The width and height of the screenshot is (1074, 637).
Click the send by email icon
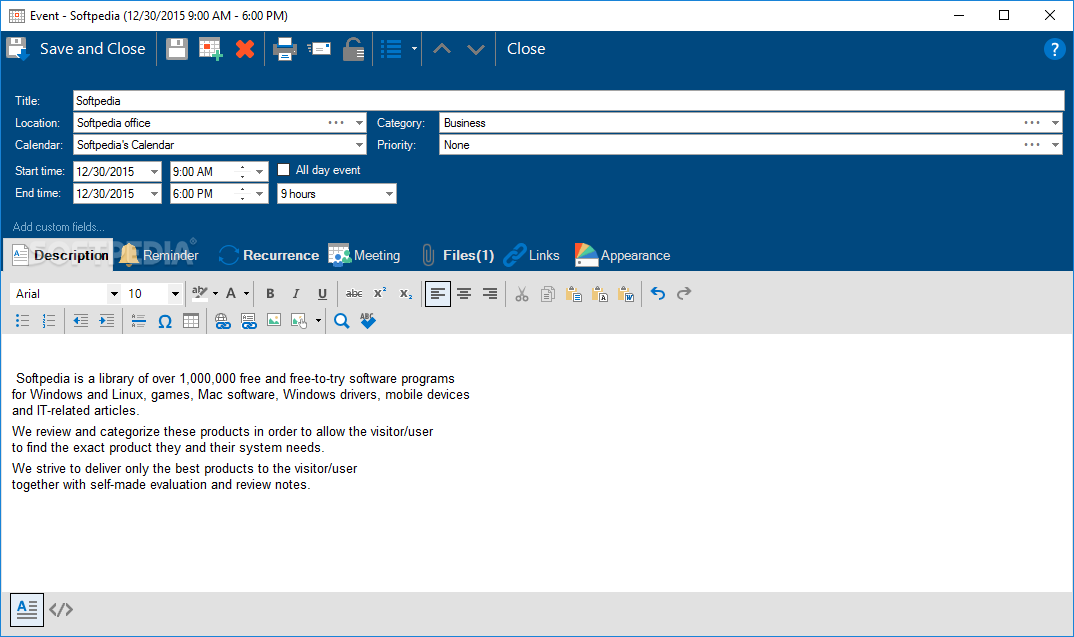point(319,49)
